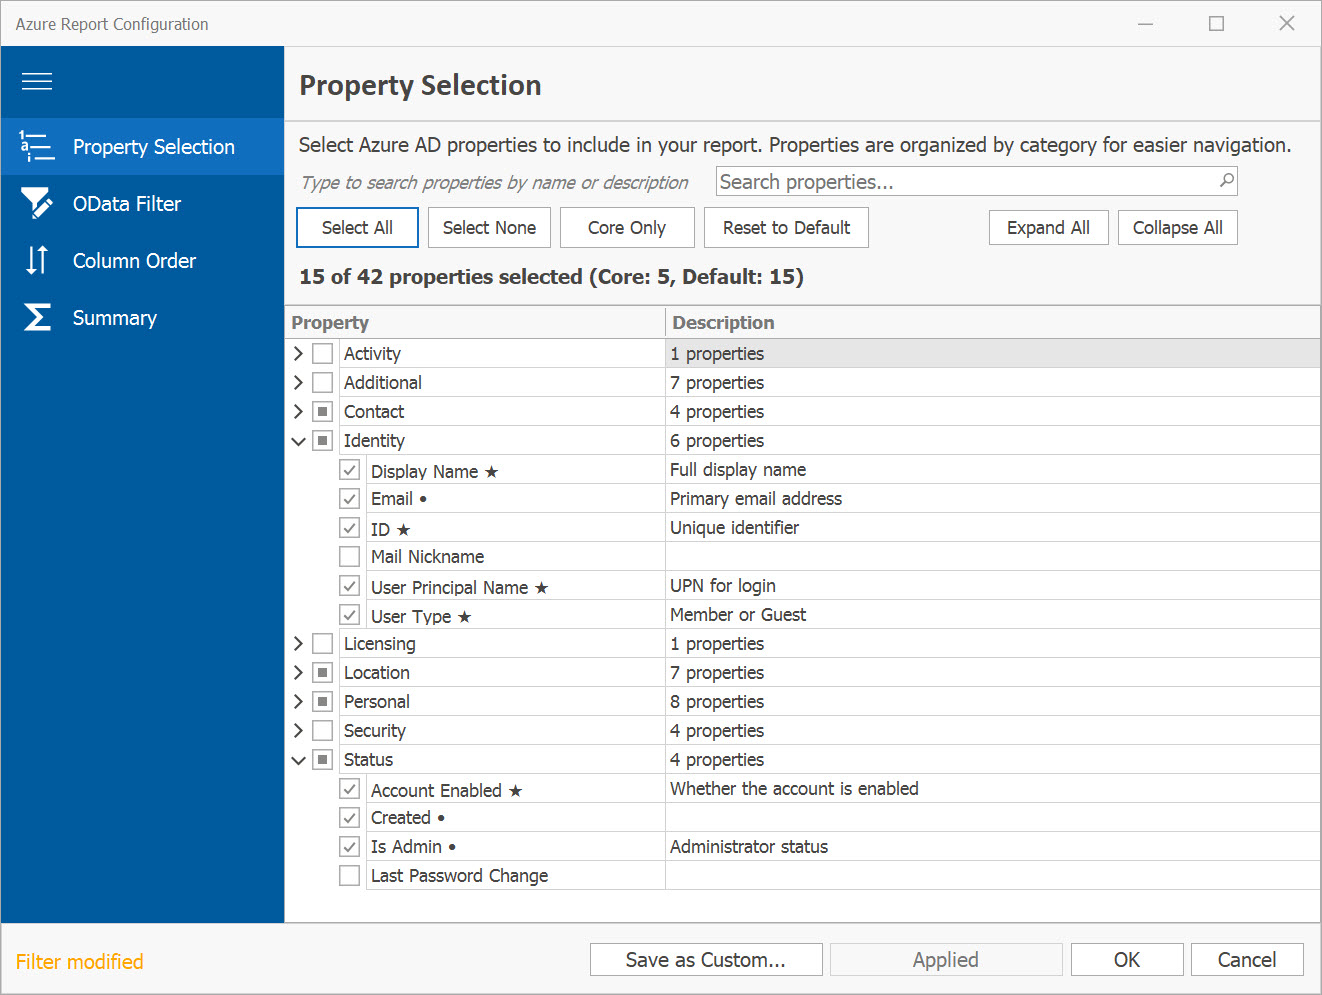Collapse the Identity category
Image resolution: width=1322 pixels, height=995 pixels.
pyautogui.click(x=298, y=441)
